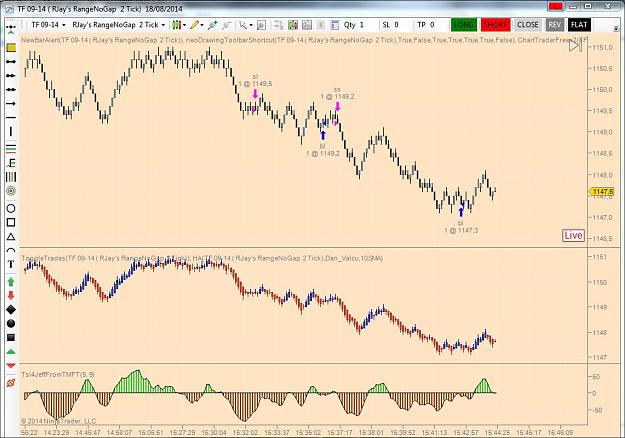Open the RJay's RangeNoGap 2 Tick dropdown
625x438 pixels.
pyautogui.click(x=118, y=25)
